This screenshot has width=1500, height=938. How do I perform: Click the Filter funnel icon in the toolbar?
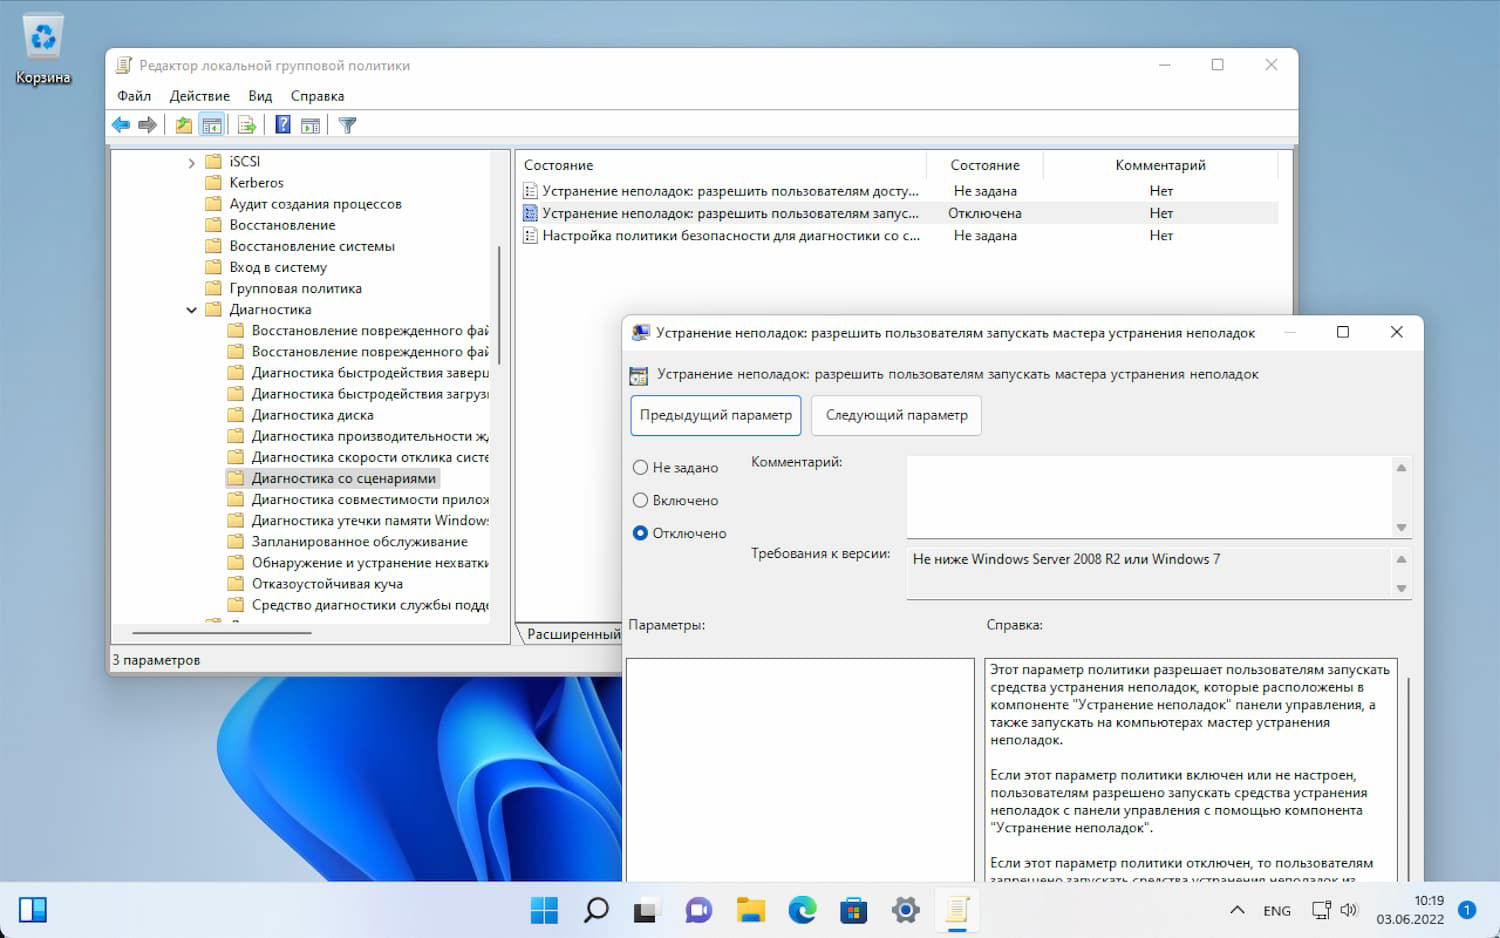pos(347,125)
